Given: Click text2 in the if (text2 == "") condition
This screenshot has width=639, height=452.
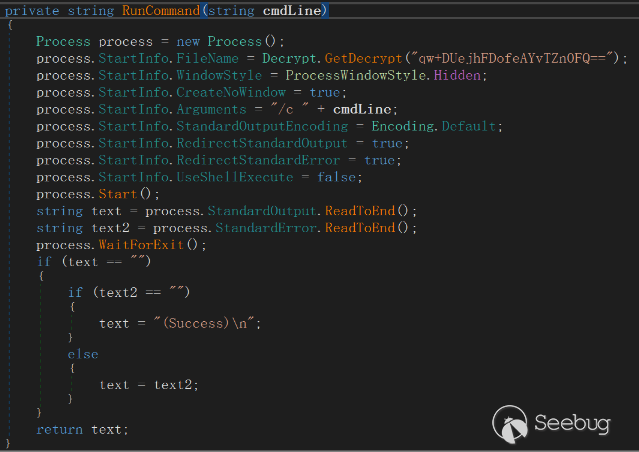Looking at the screenshot, I should pos(118,293).
